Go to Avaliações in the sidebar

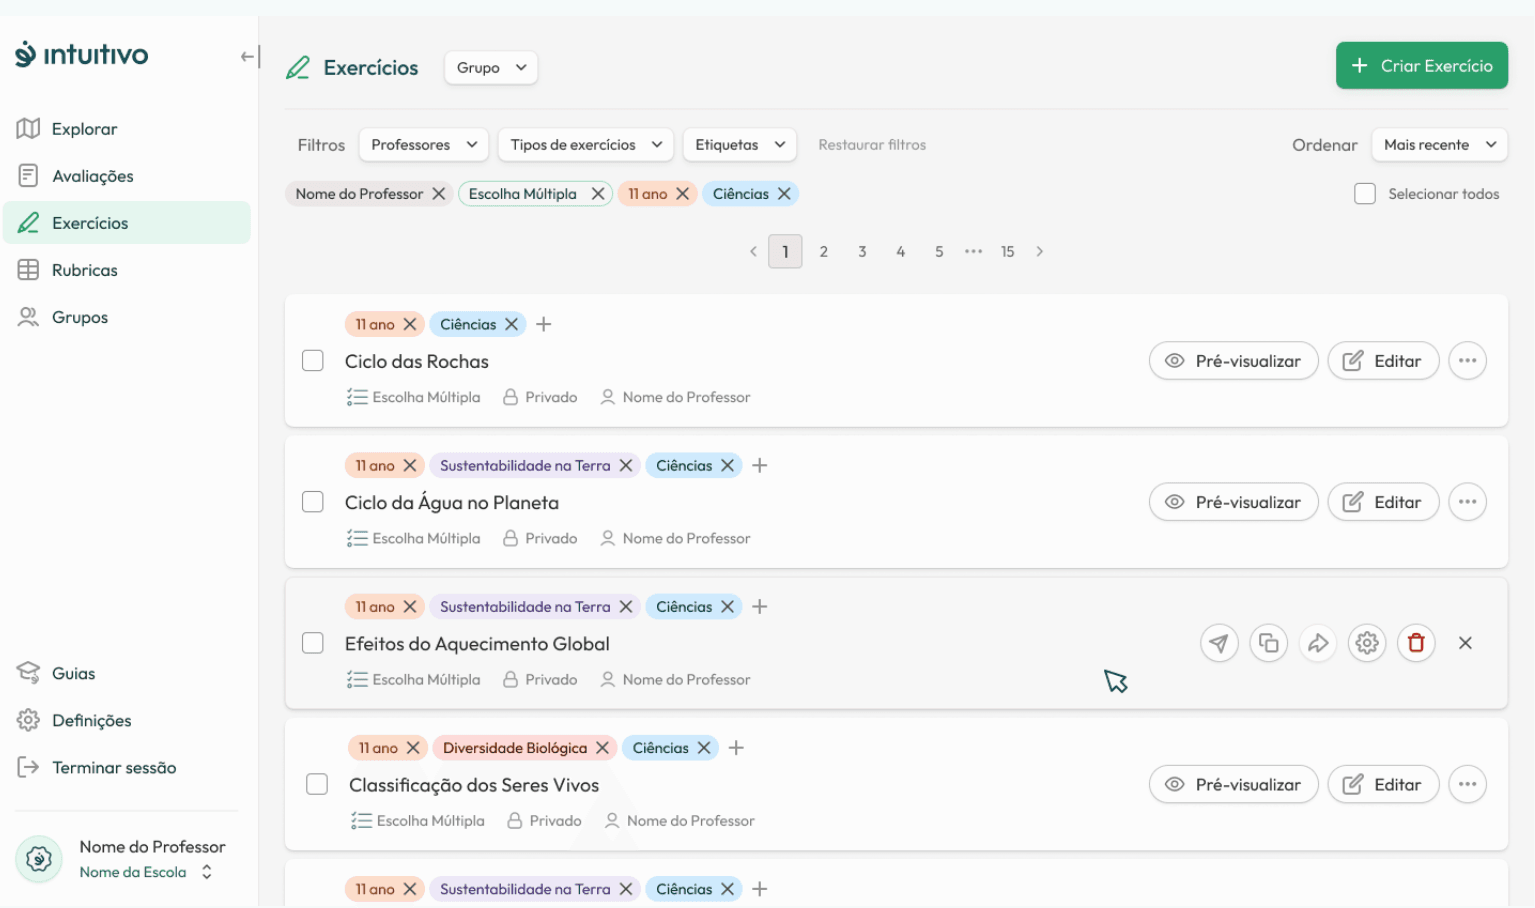pos(92,176)
